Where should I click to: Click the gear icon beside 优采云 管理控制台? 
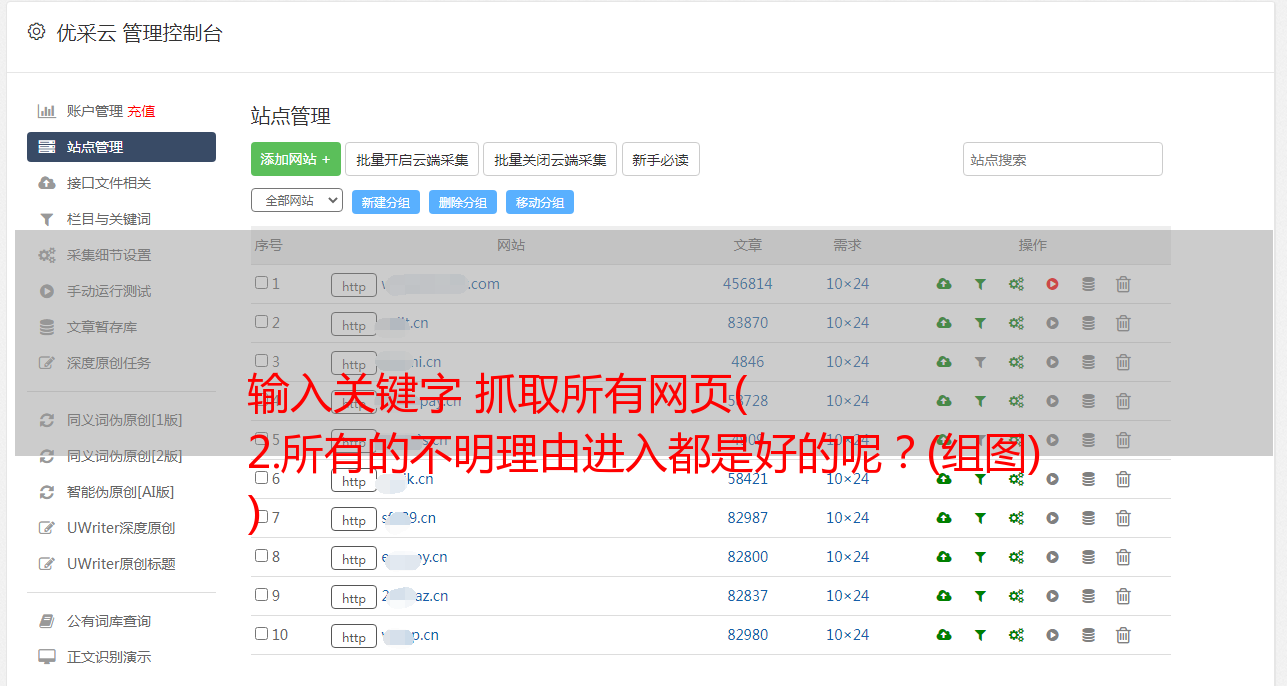pyautogui.click(x=36, y=32)
